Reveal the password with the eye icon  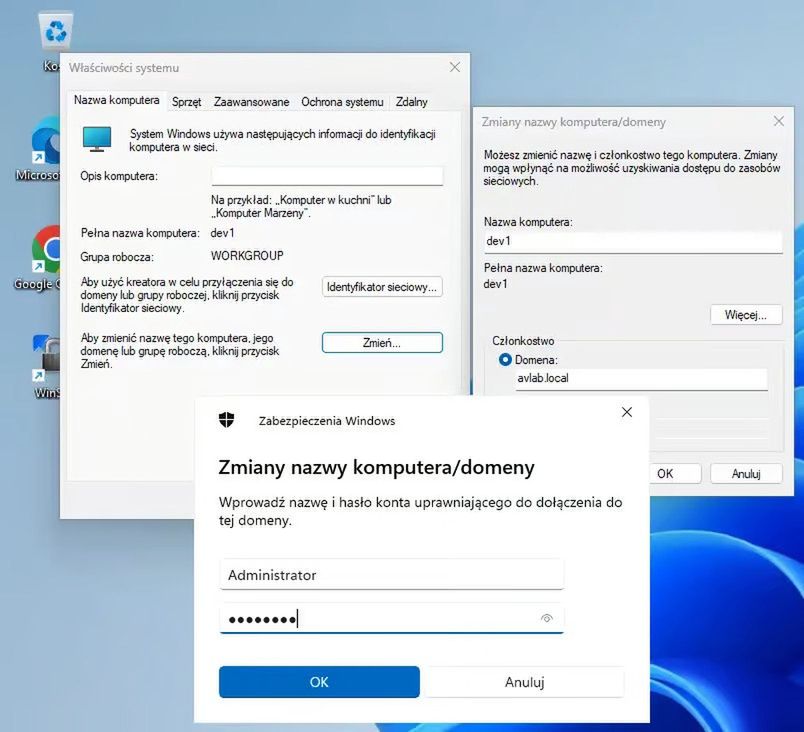click(x=547, y=618)
